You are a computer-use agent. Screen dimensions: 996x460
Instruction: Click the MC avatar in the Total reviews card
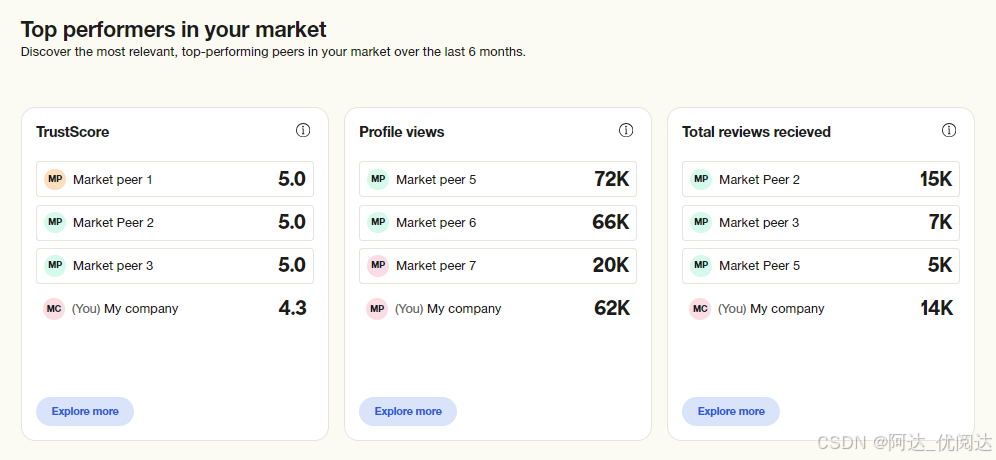[x=700, y=309]
